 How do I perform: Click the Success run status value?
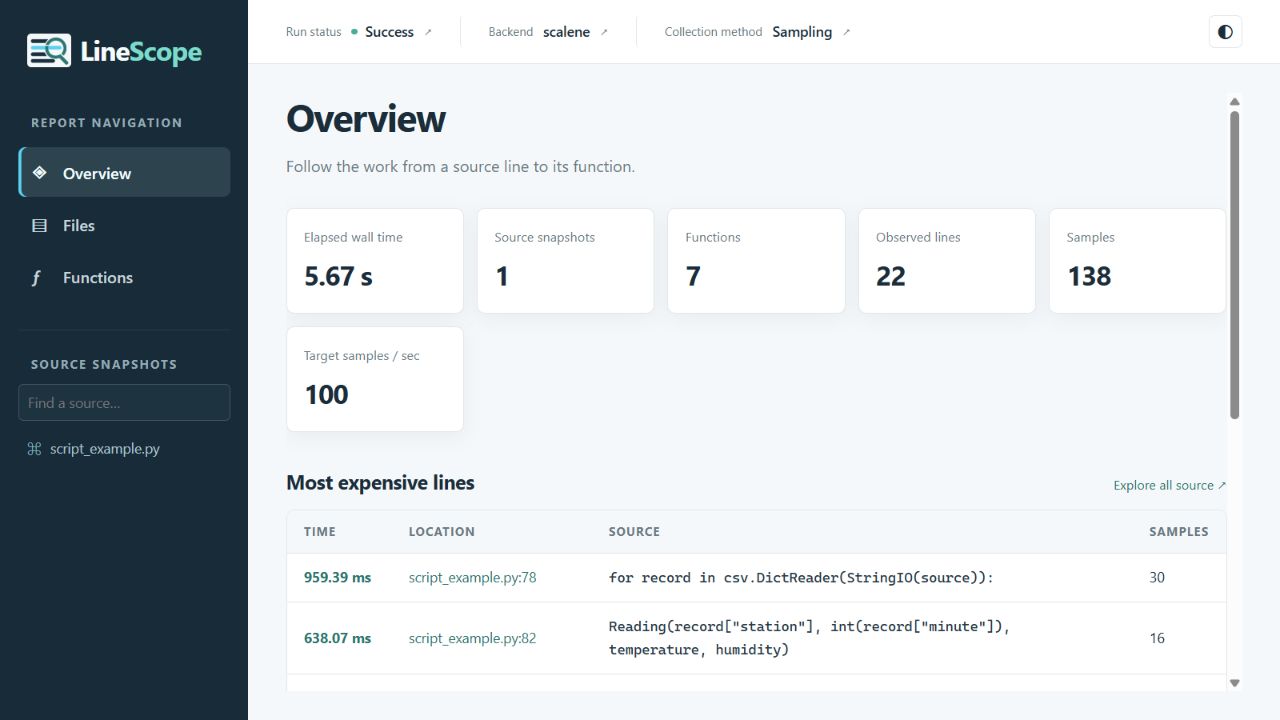pos(389,32)
